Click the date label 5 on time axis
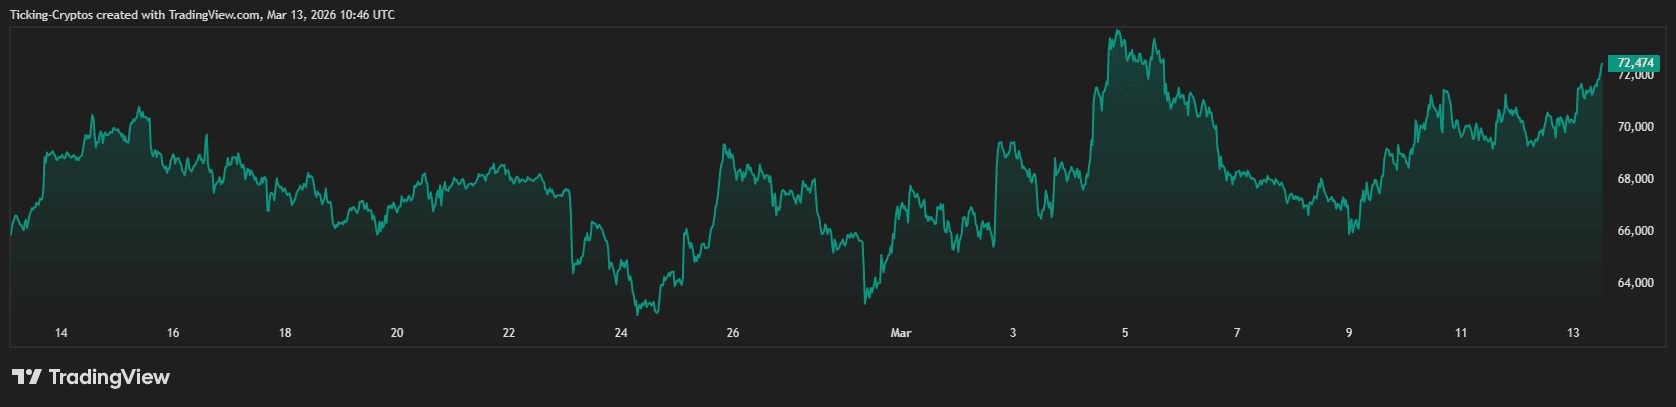This screenshot has height=407, width=1676. point(1125,333)
